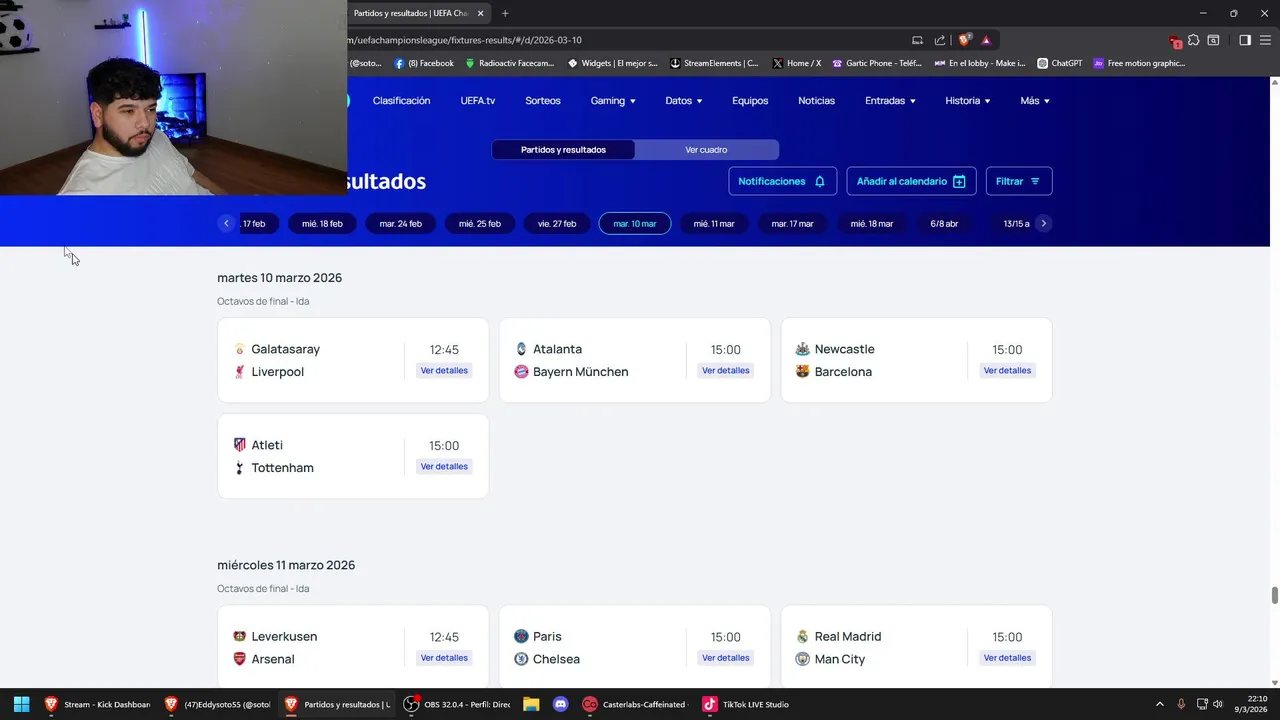
Task: Open Equipos nav item
Action: (750, 101)
